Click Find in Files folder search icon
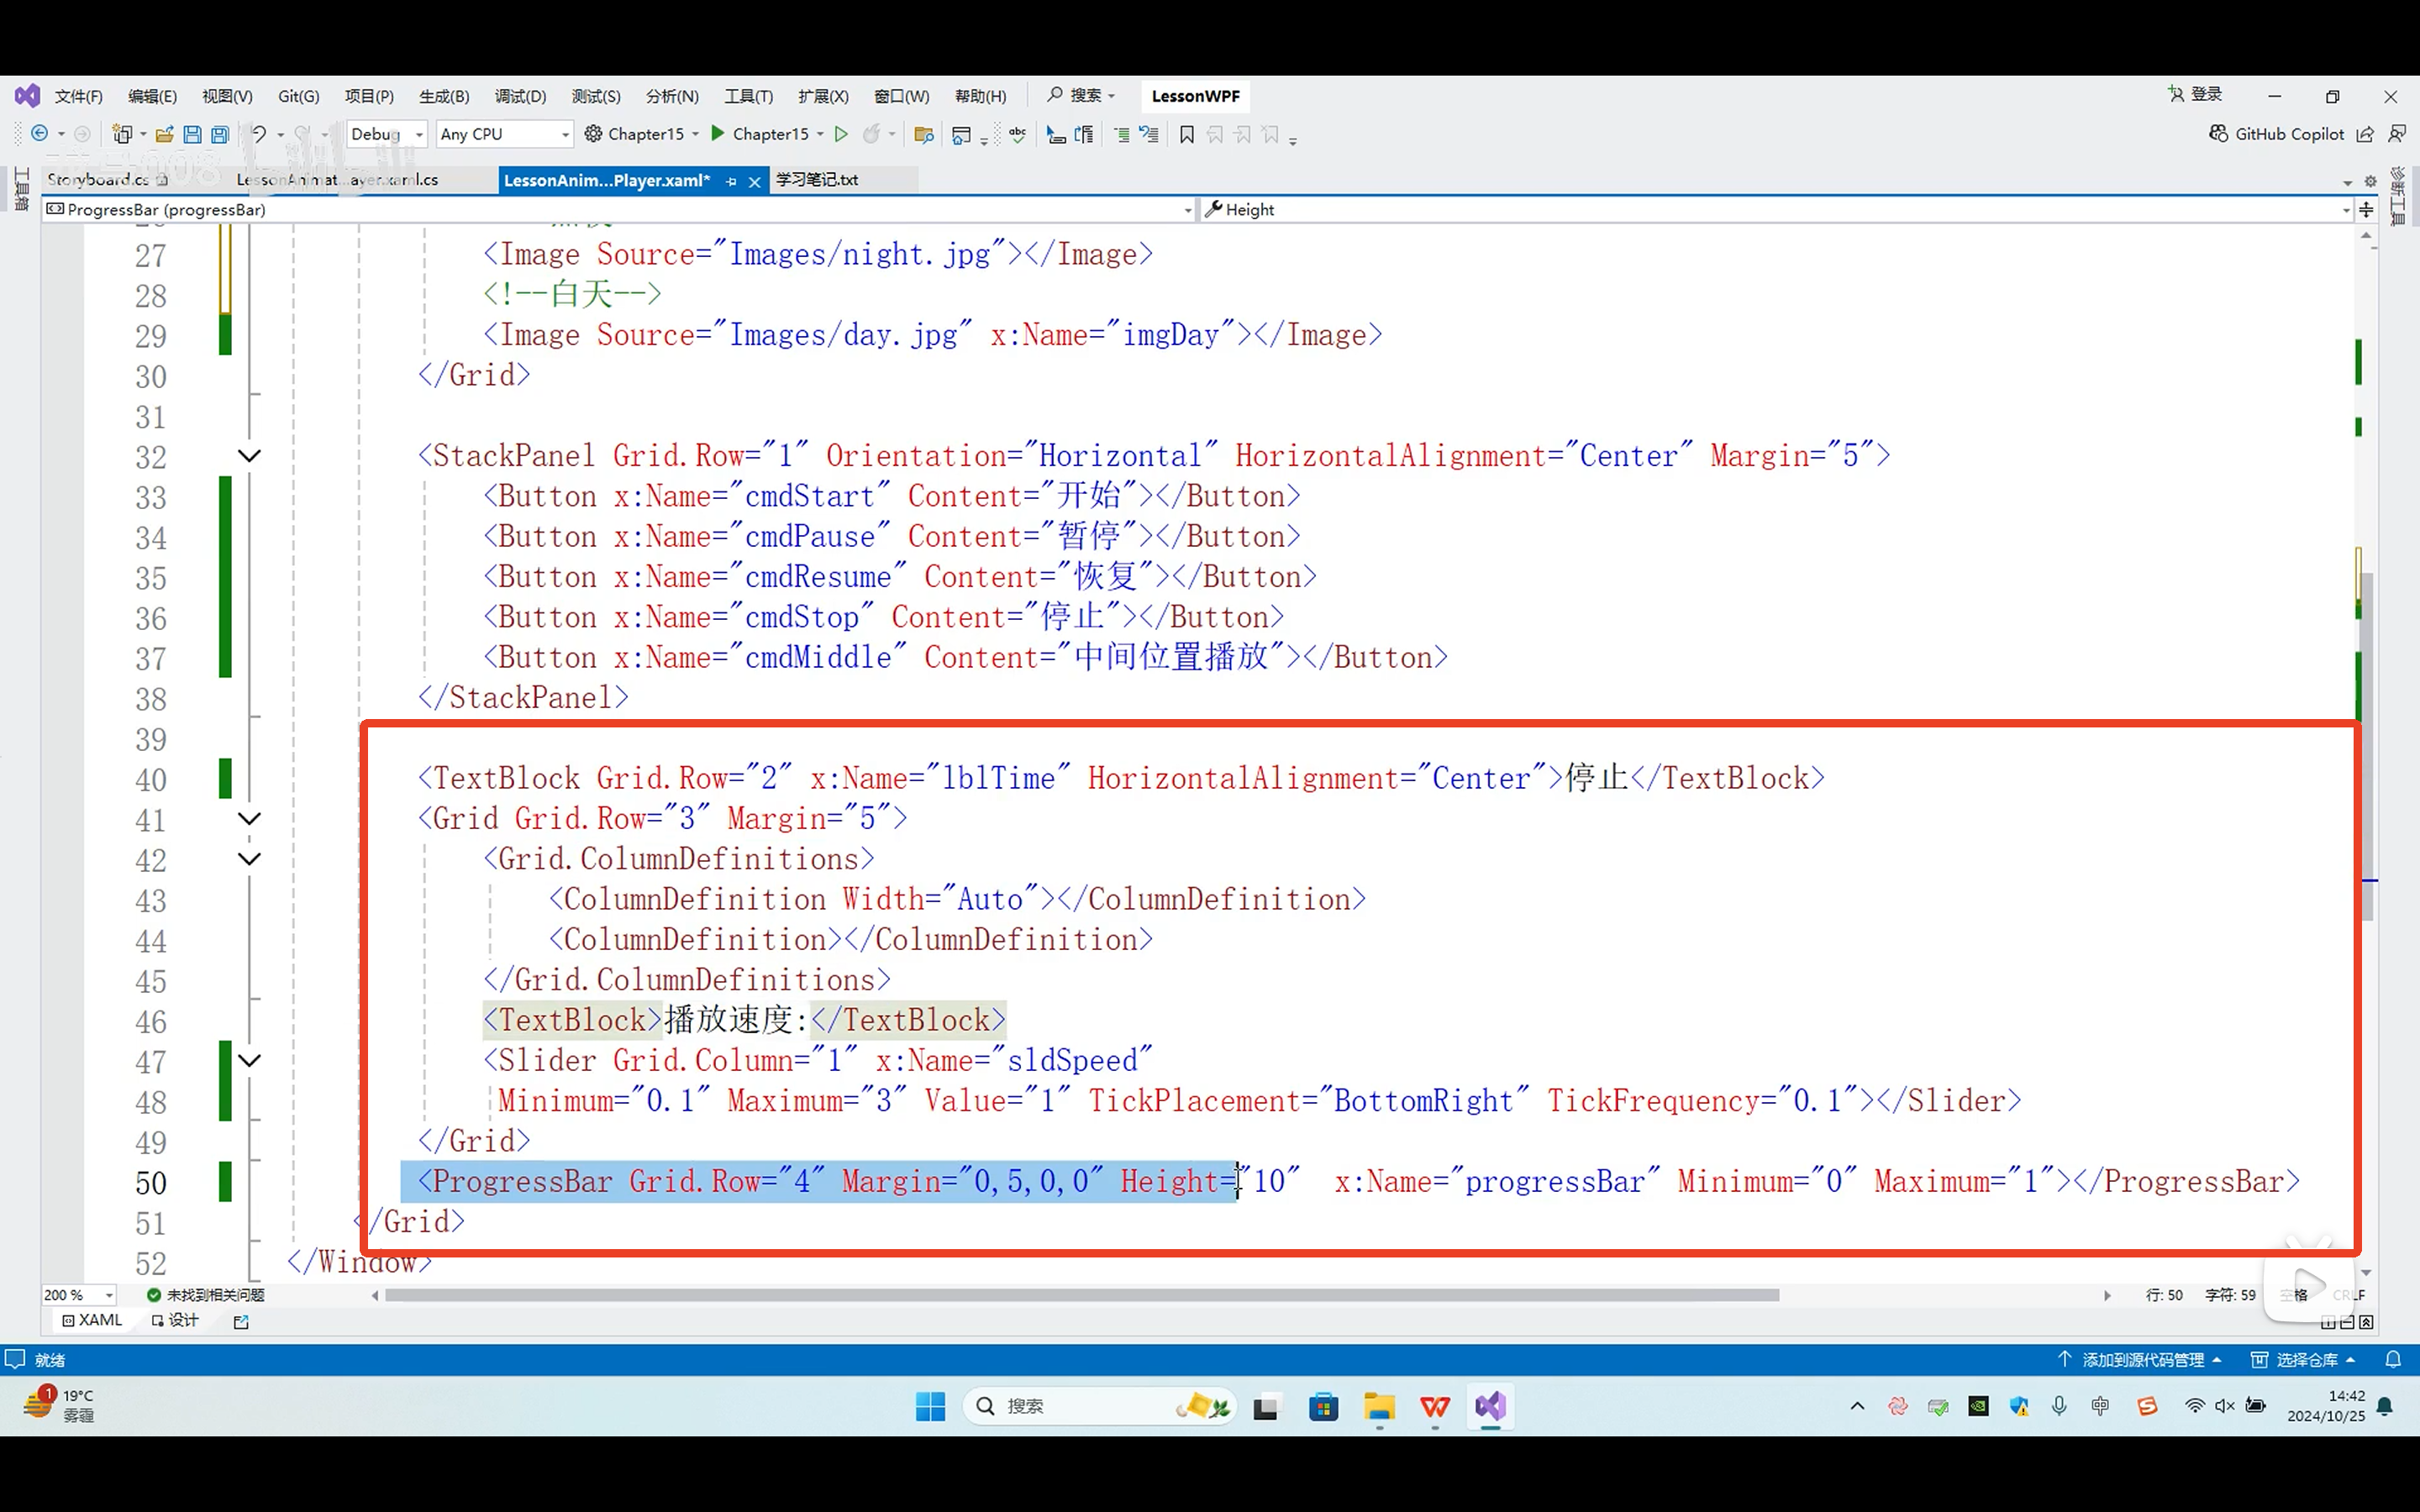Image resolution: width=2420 pixels, height=1512 pixels. 923,134
